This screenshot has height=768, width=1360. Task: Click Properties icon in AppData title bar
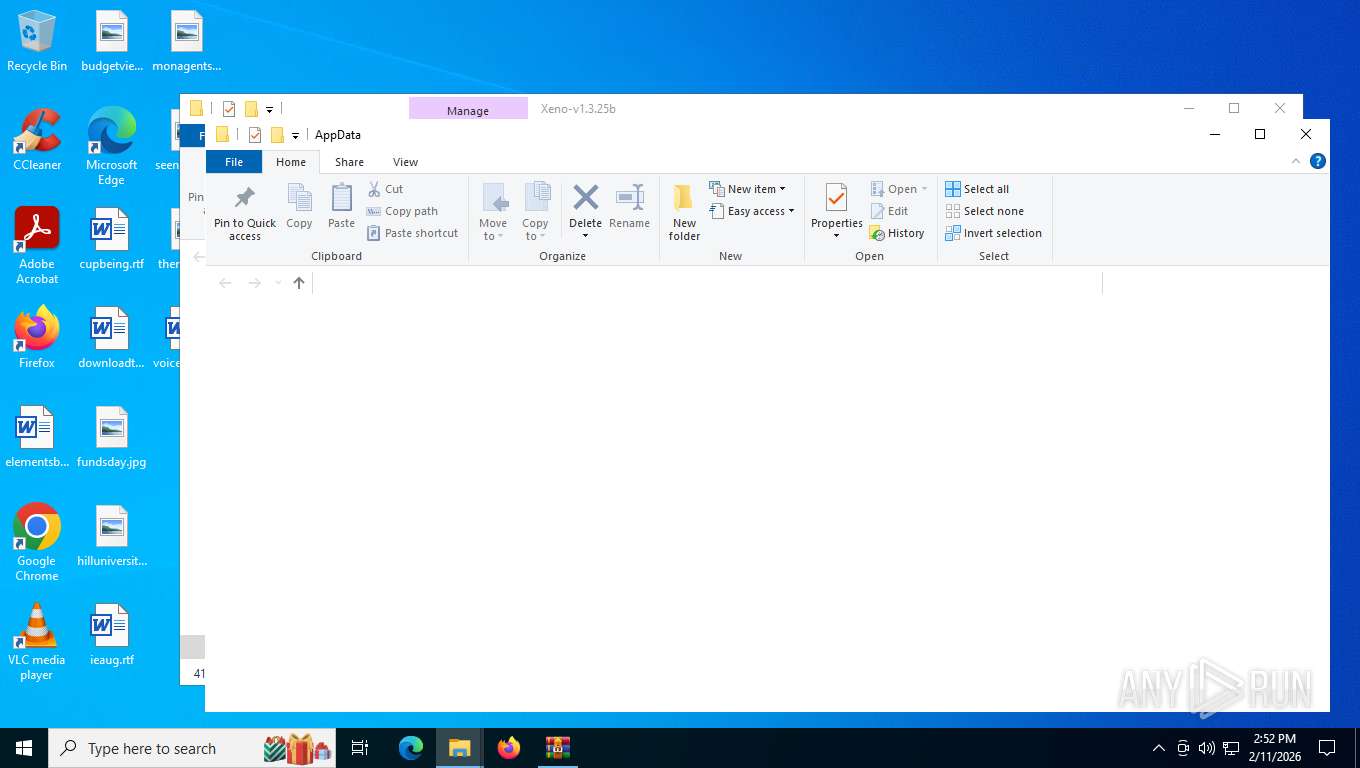[x=254, y=135]
